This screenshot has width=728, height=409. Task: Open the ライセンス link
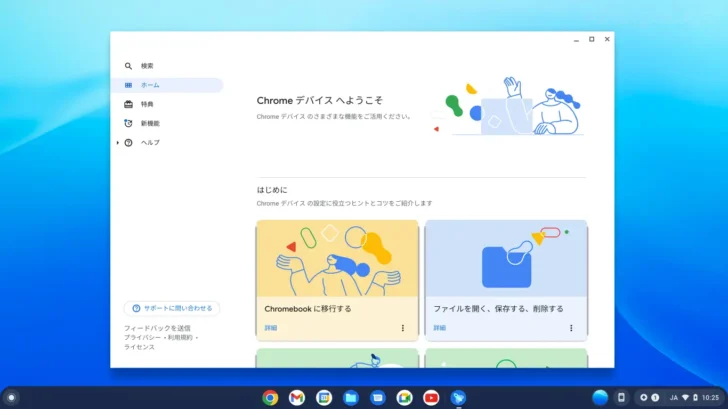[x=139, y=347]
